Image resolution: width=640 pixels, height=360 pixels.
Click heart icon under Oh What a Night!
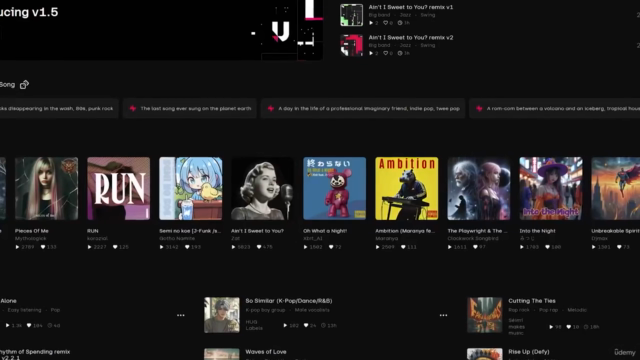tap(331, 247)
